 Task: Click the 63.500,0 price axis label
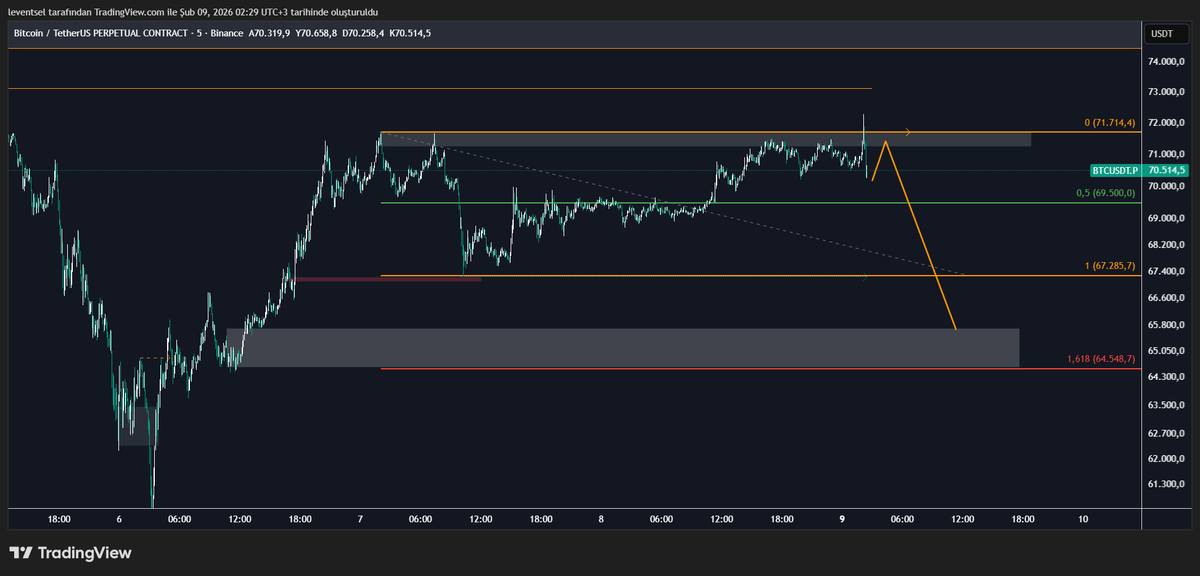pyautogui.click(x=1166, y=405)
